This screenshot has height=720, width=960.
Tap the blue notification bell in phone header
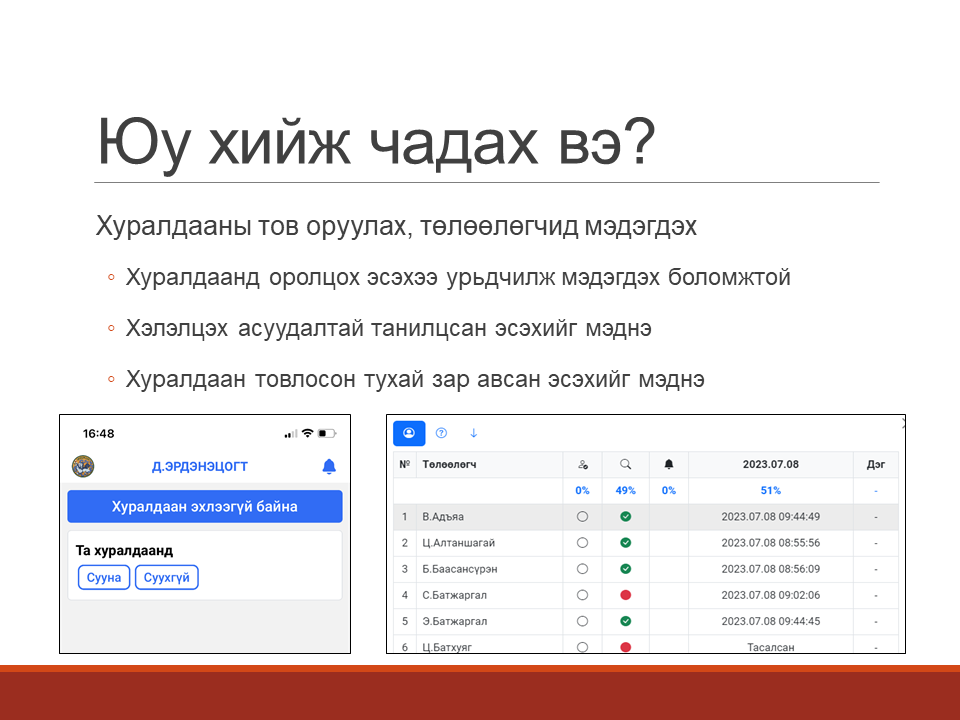pyautogui.click(x=329, y=466)
